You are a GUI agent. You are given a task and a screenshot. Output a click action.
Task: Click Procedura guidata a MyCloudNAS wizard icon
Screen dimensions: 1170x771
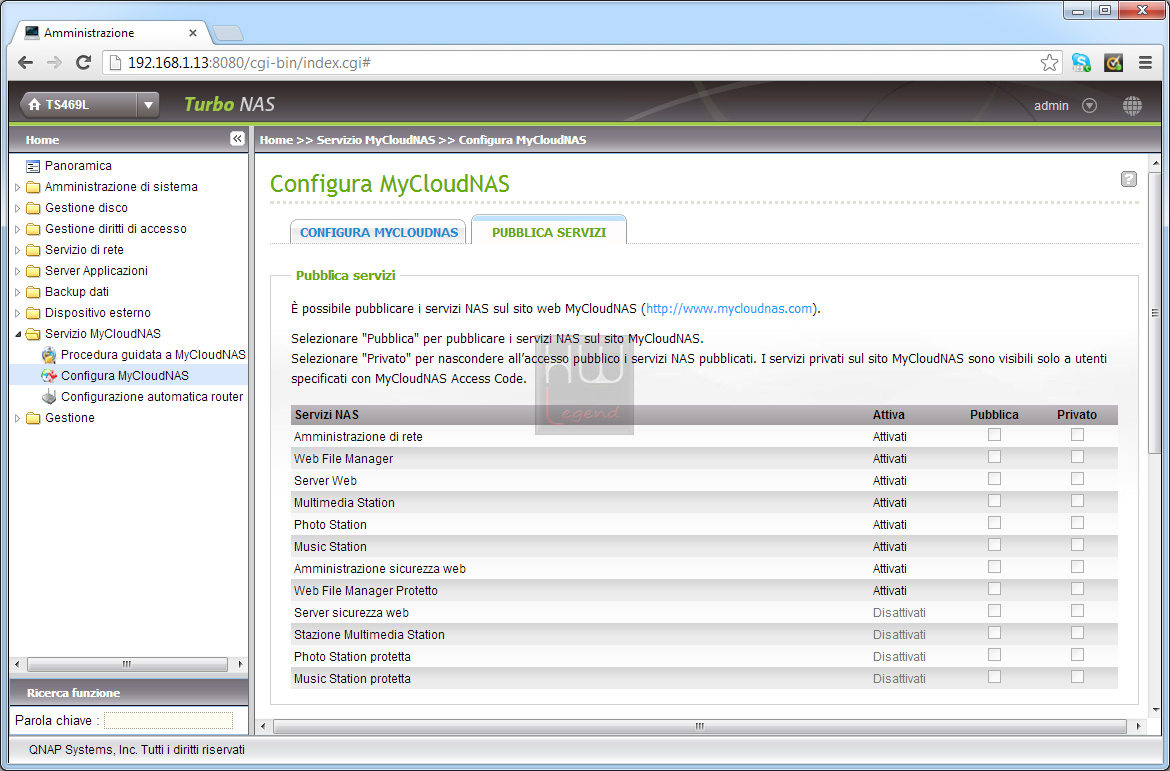[x=49, y=355]
